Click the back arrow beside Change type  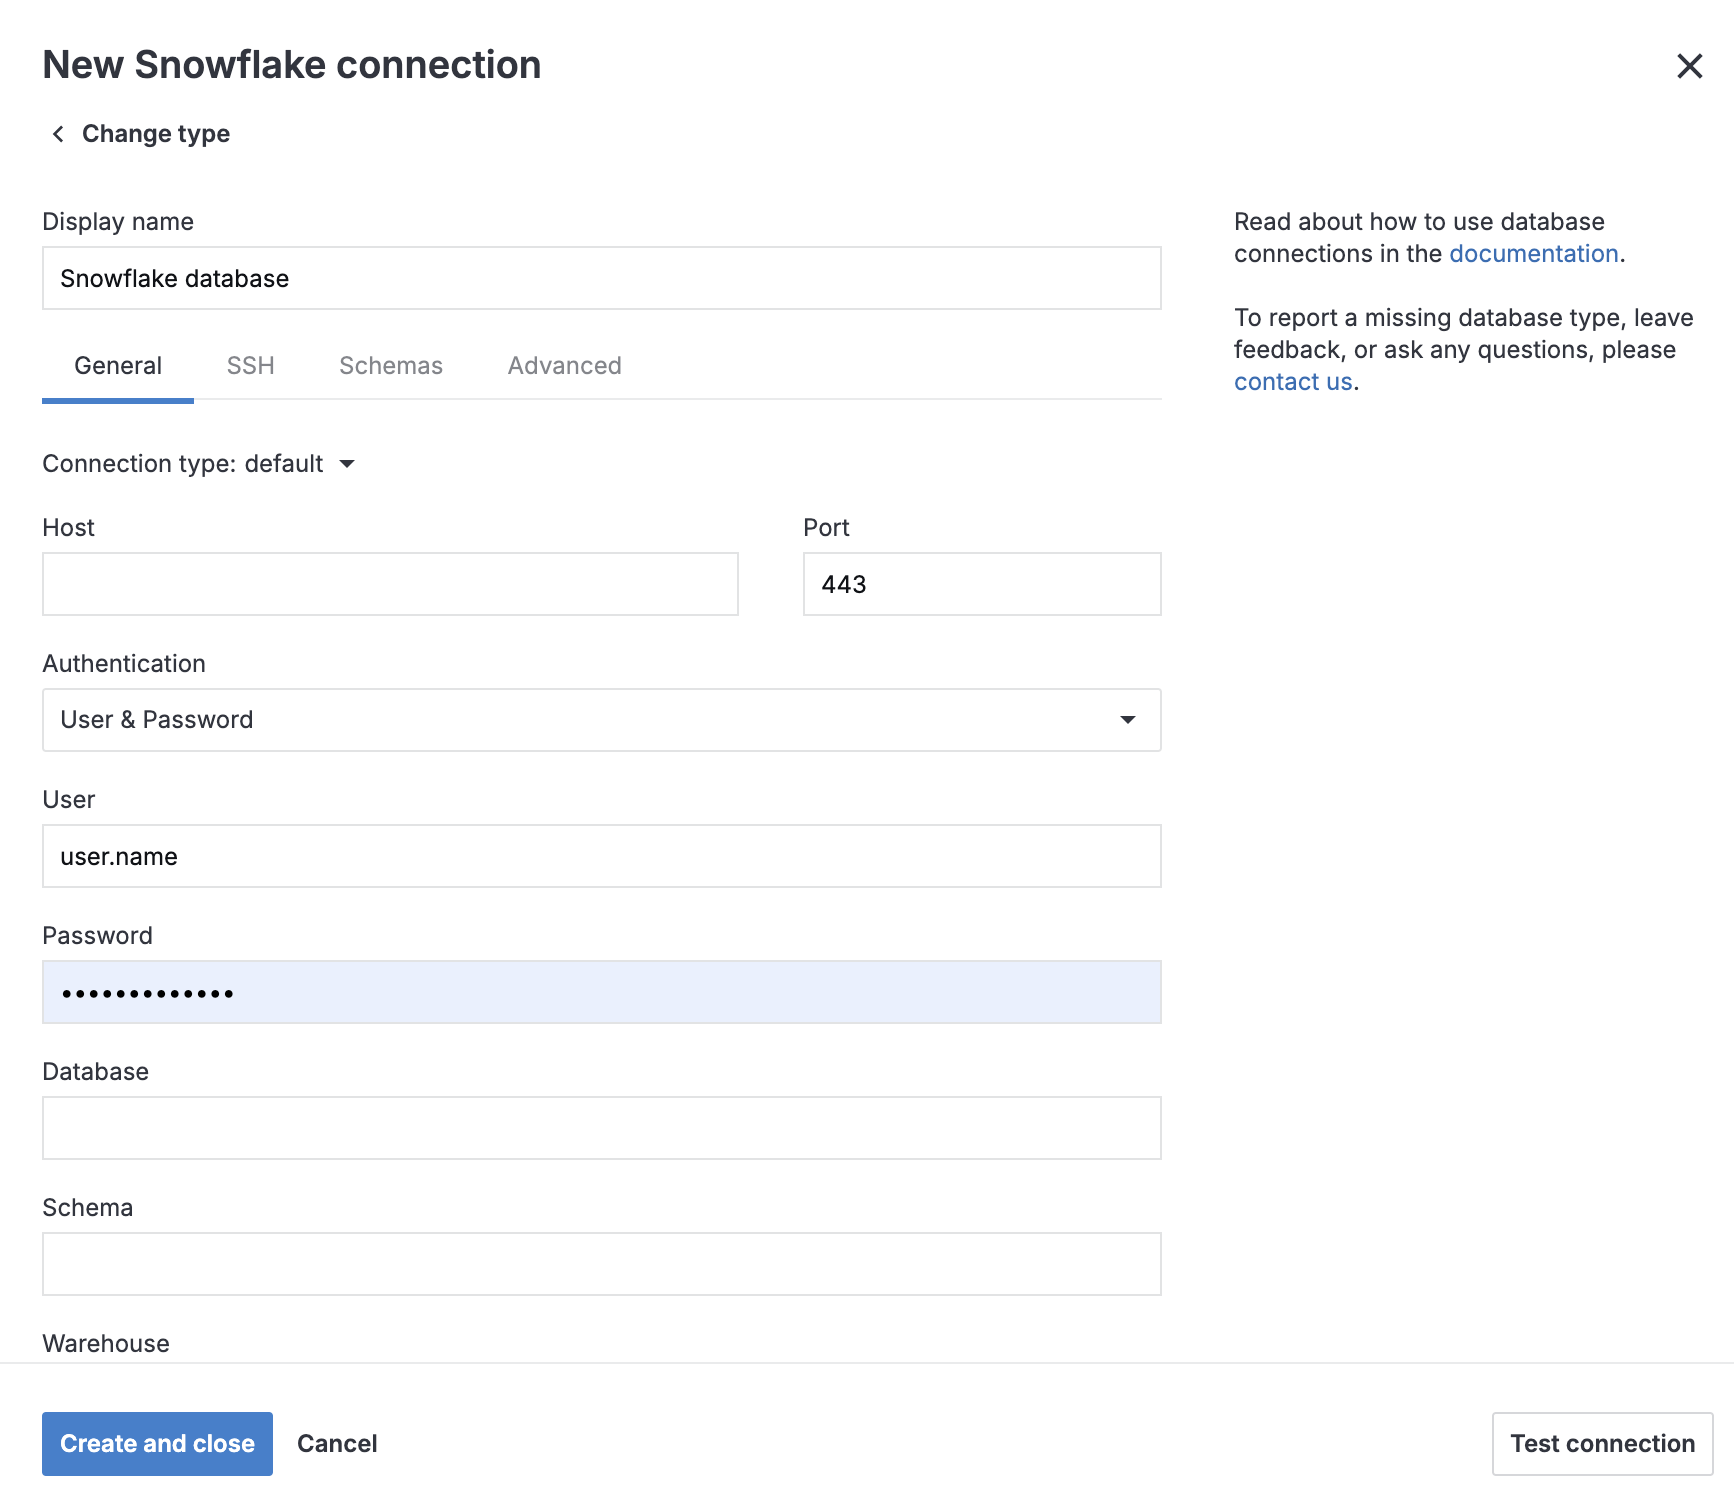57,133
